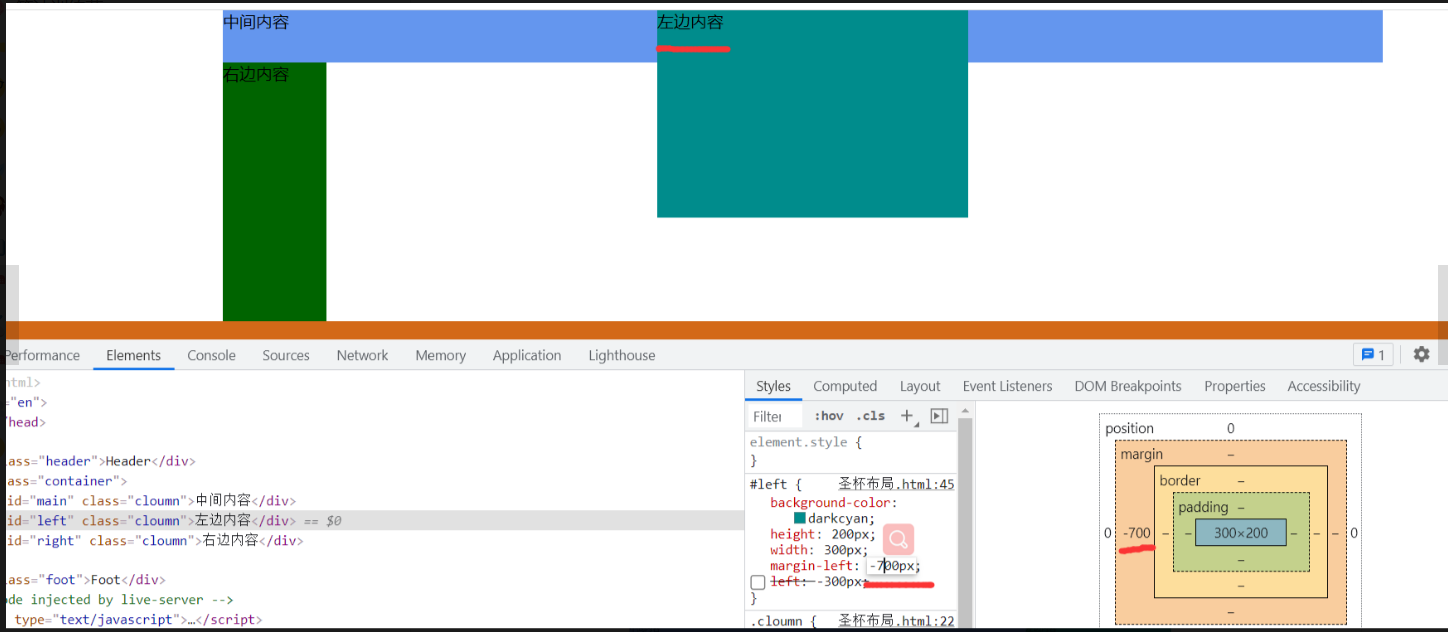1448x632 pixels.
Task: Switch to the Performance tab
Action: [42, 355]
